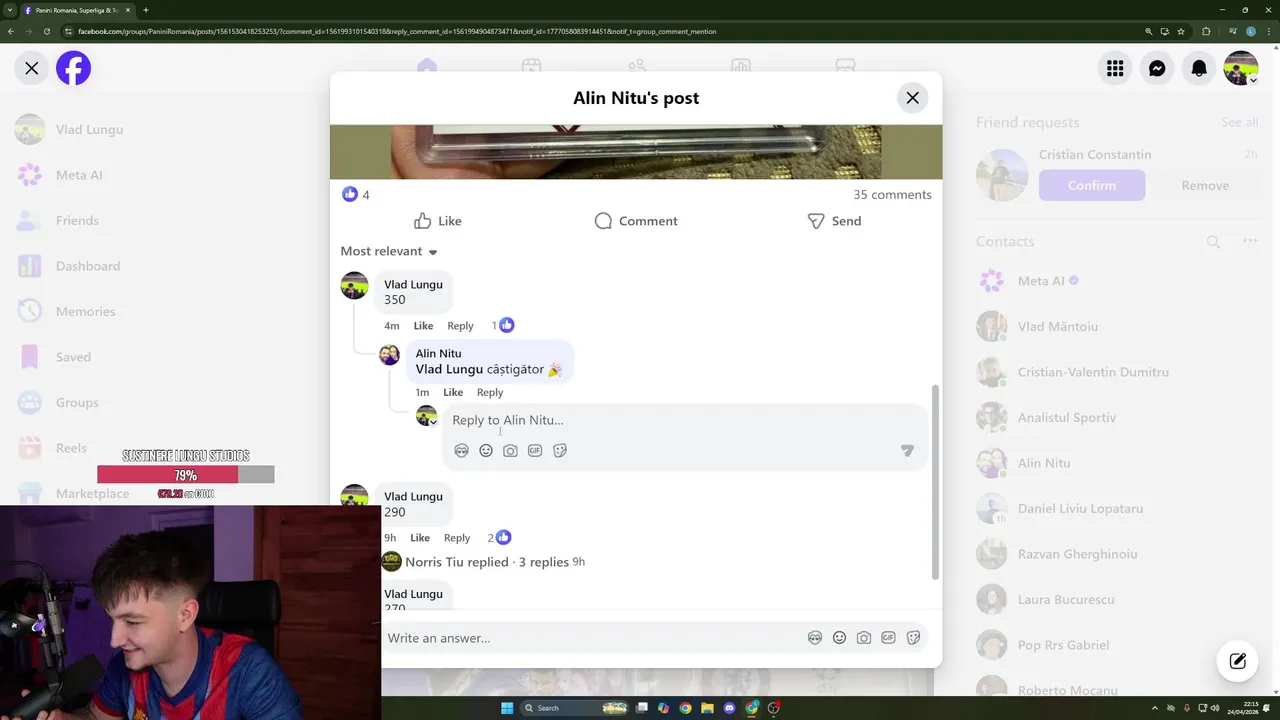Close the post view with X icon
1280x720 pixels.
click(x=32, y=68)
